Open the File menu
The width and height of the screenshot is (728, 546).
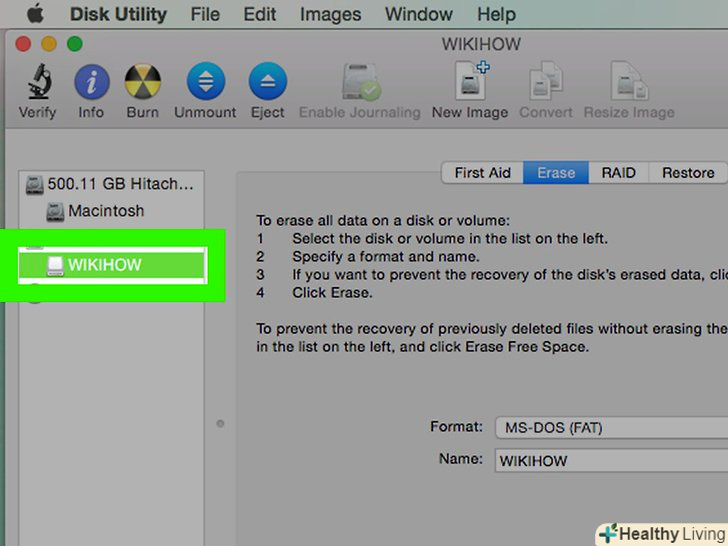(x=205, y=14)
